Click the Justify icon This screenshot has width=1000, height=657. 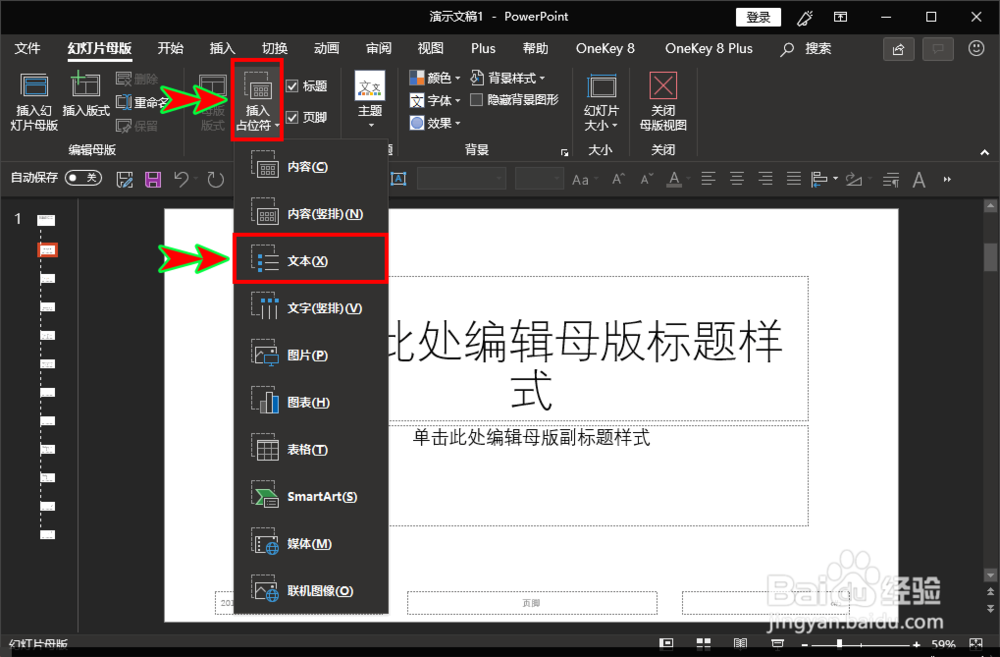(x=793, y=179)
